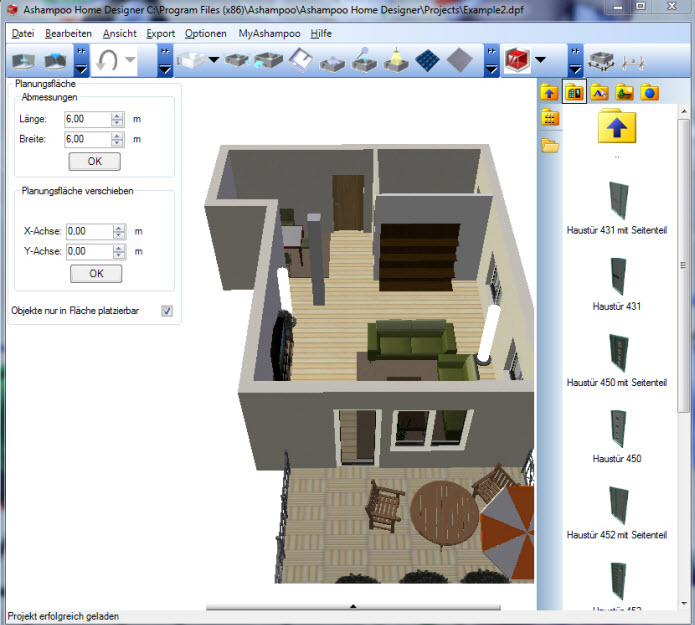695x625 pixels.
Task: Click the round patio table in 3D view
Action: [x=444, y=512]
